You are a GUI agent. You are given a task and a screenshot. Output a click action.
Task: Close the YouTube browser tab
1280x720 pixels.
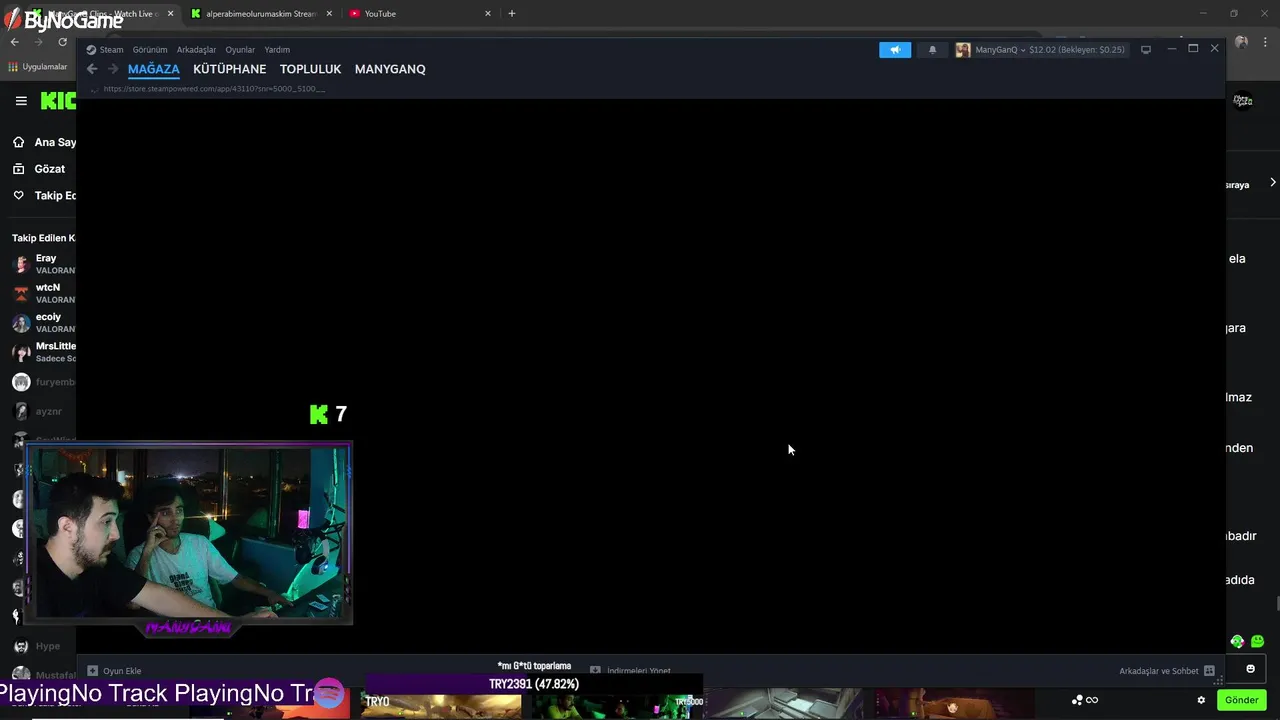pyautogui.click(x=488, y=14)
